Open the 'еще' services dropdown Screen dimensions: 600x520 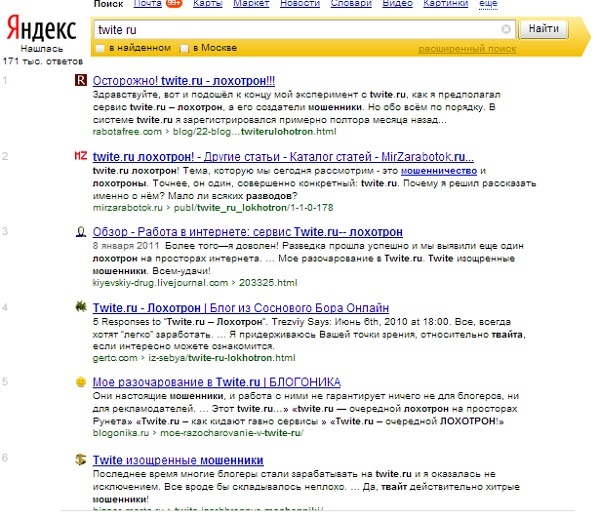pos(488,3)
